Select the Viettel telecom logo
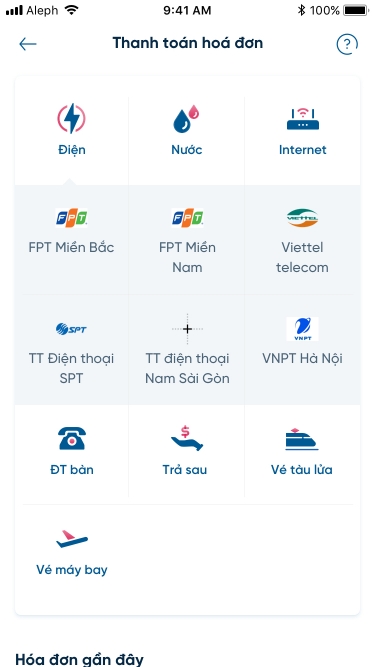Viewport: 375px width, 667px height. pyautogui.click(x=302, y=218)
